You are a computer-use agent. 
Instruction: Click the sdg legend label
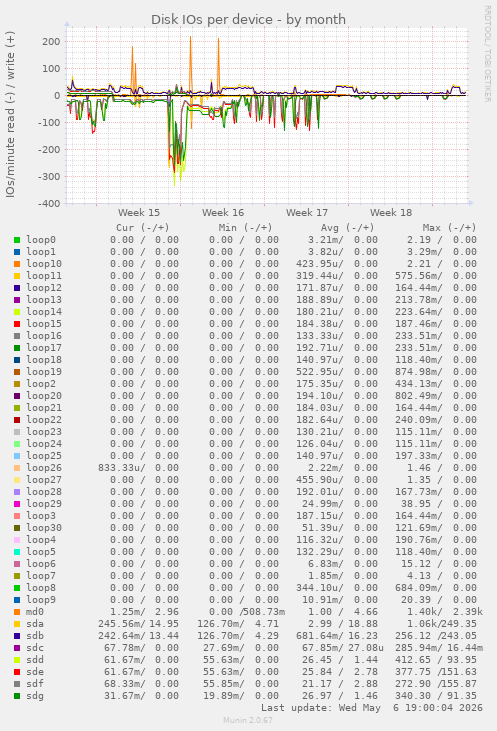tap(35, 696)
